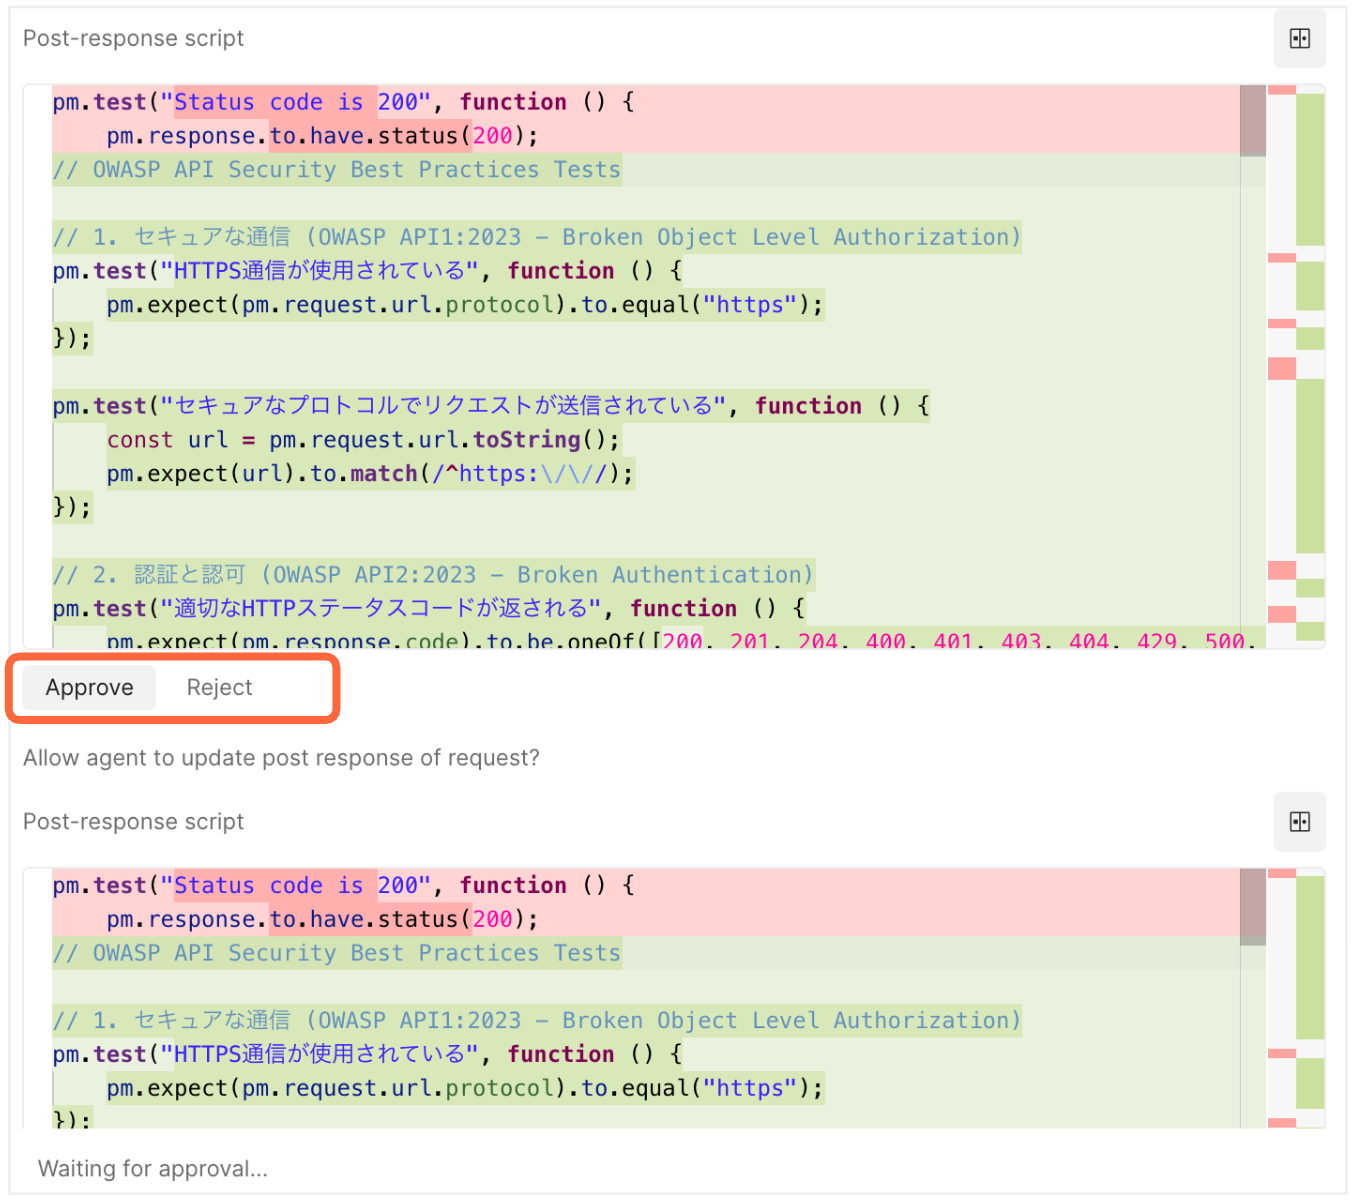The height and width of the screenshot is (1200, 1358).
Task: Click the Waiting for approval status text
Action: click(152, 1168)
